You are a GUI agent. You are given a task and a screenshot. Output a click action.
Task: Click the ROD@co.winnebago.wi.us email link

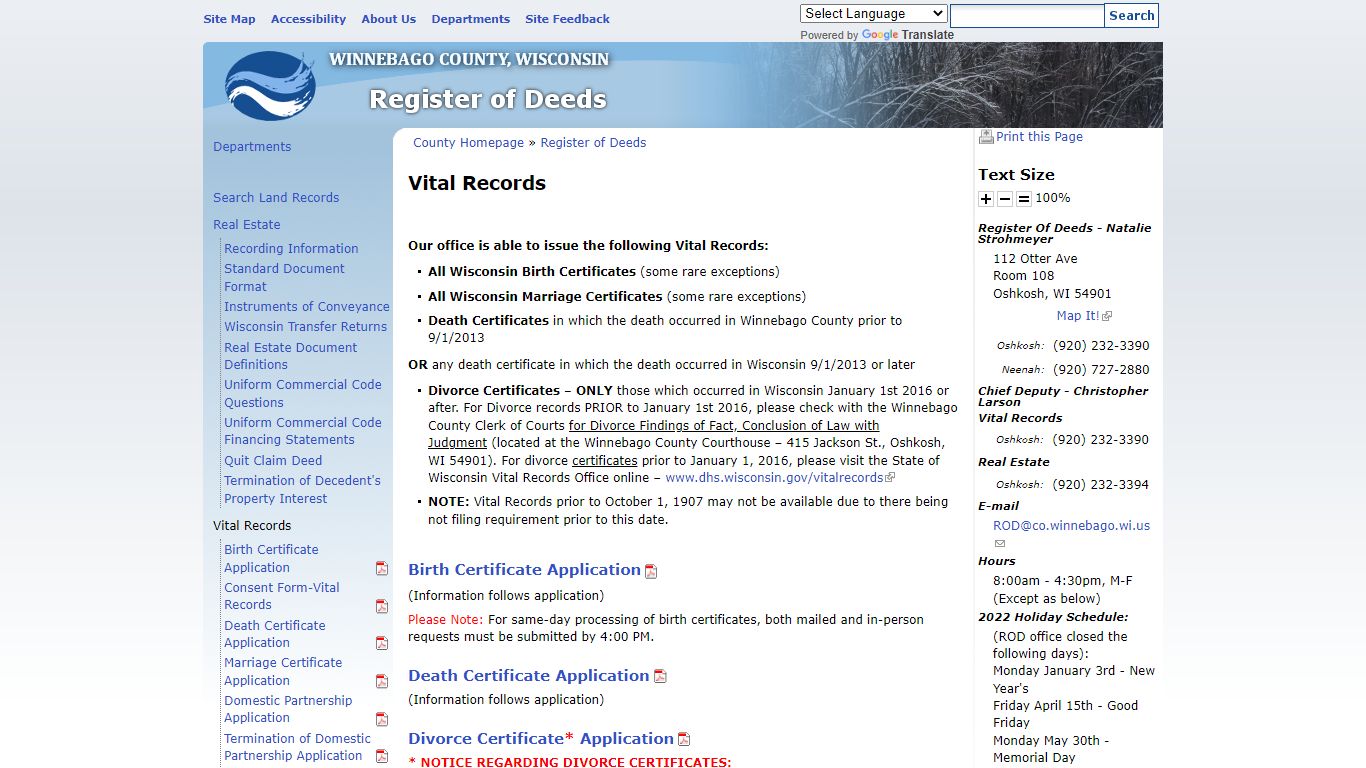(x=1071, y=526)
